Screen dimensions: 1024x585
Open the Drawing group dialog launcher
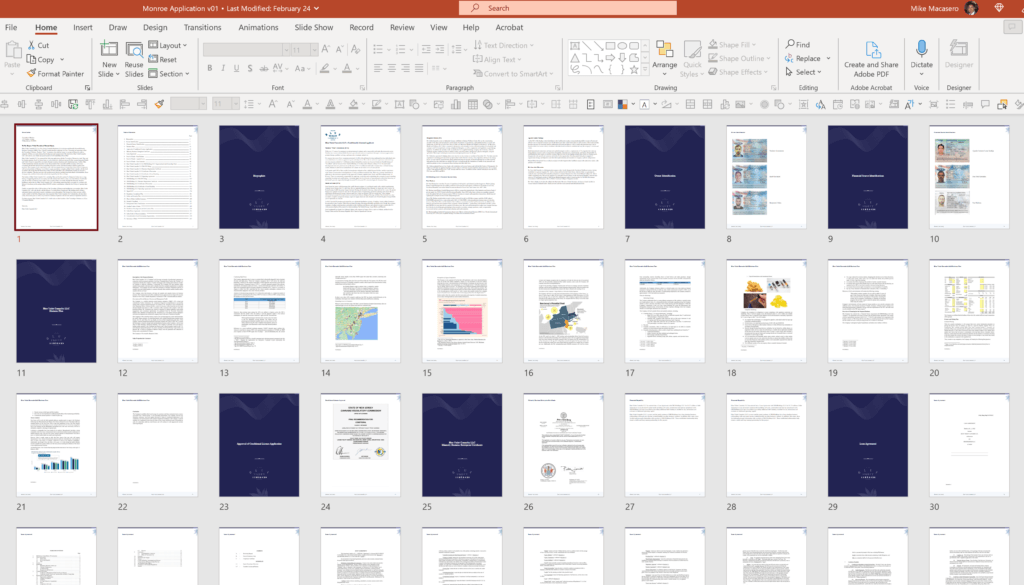[773, 87]
